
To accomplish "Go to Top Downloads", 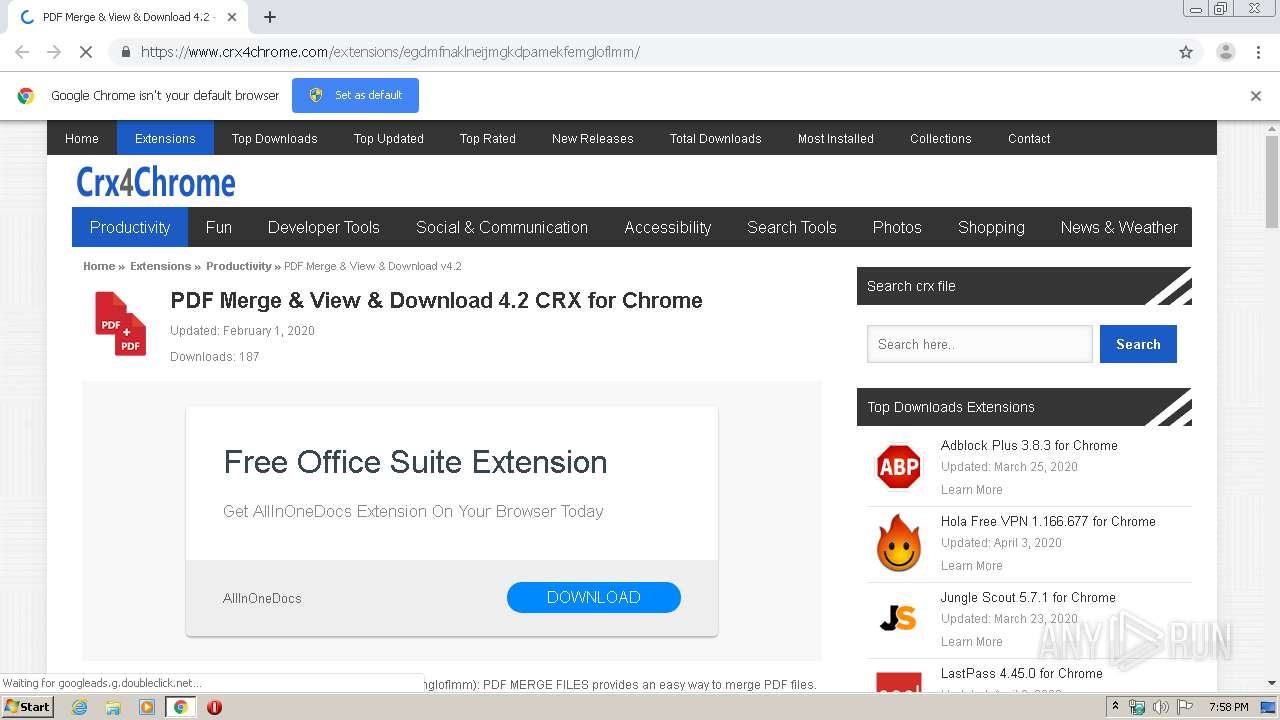I will tap(275, 138).
